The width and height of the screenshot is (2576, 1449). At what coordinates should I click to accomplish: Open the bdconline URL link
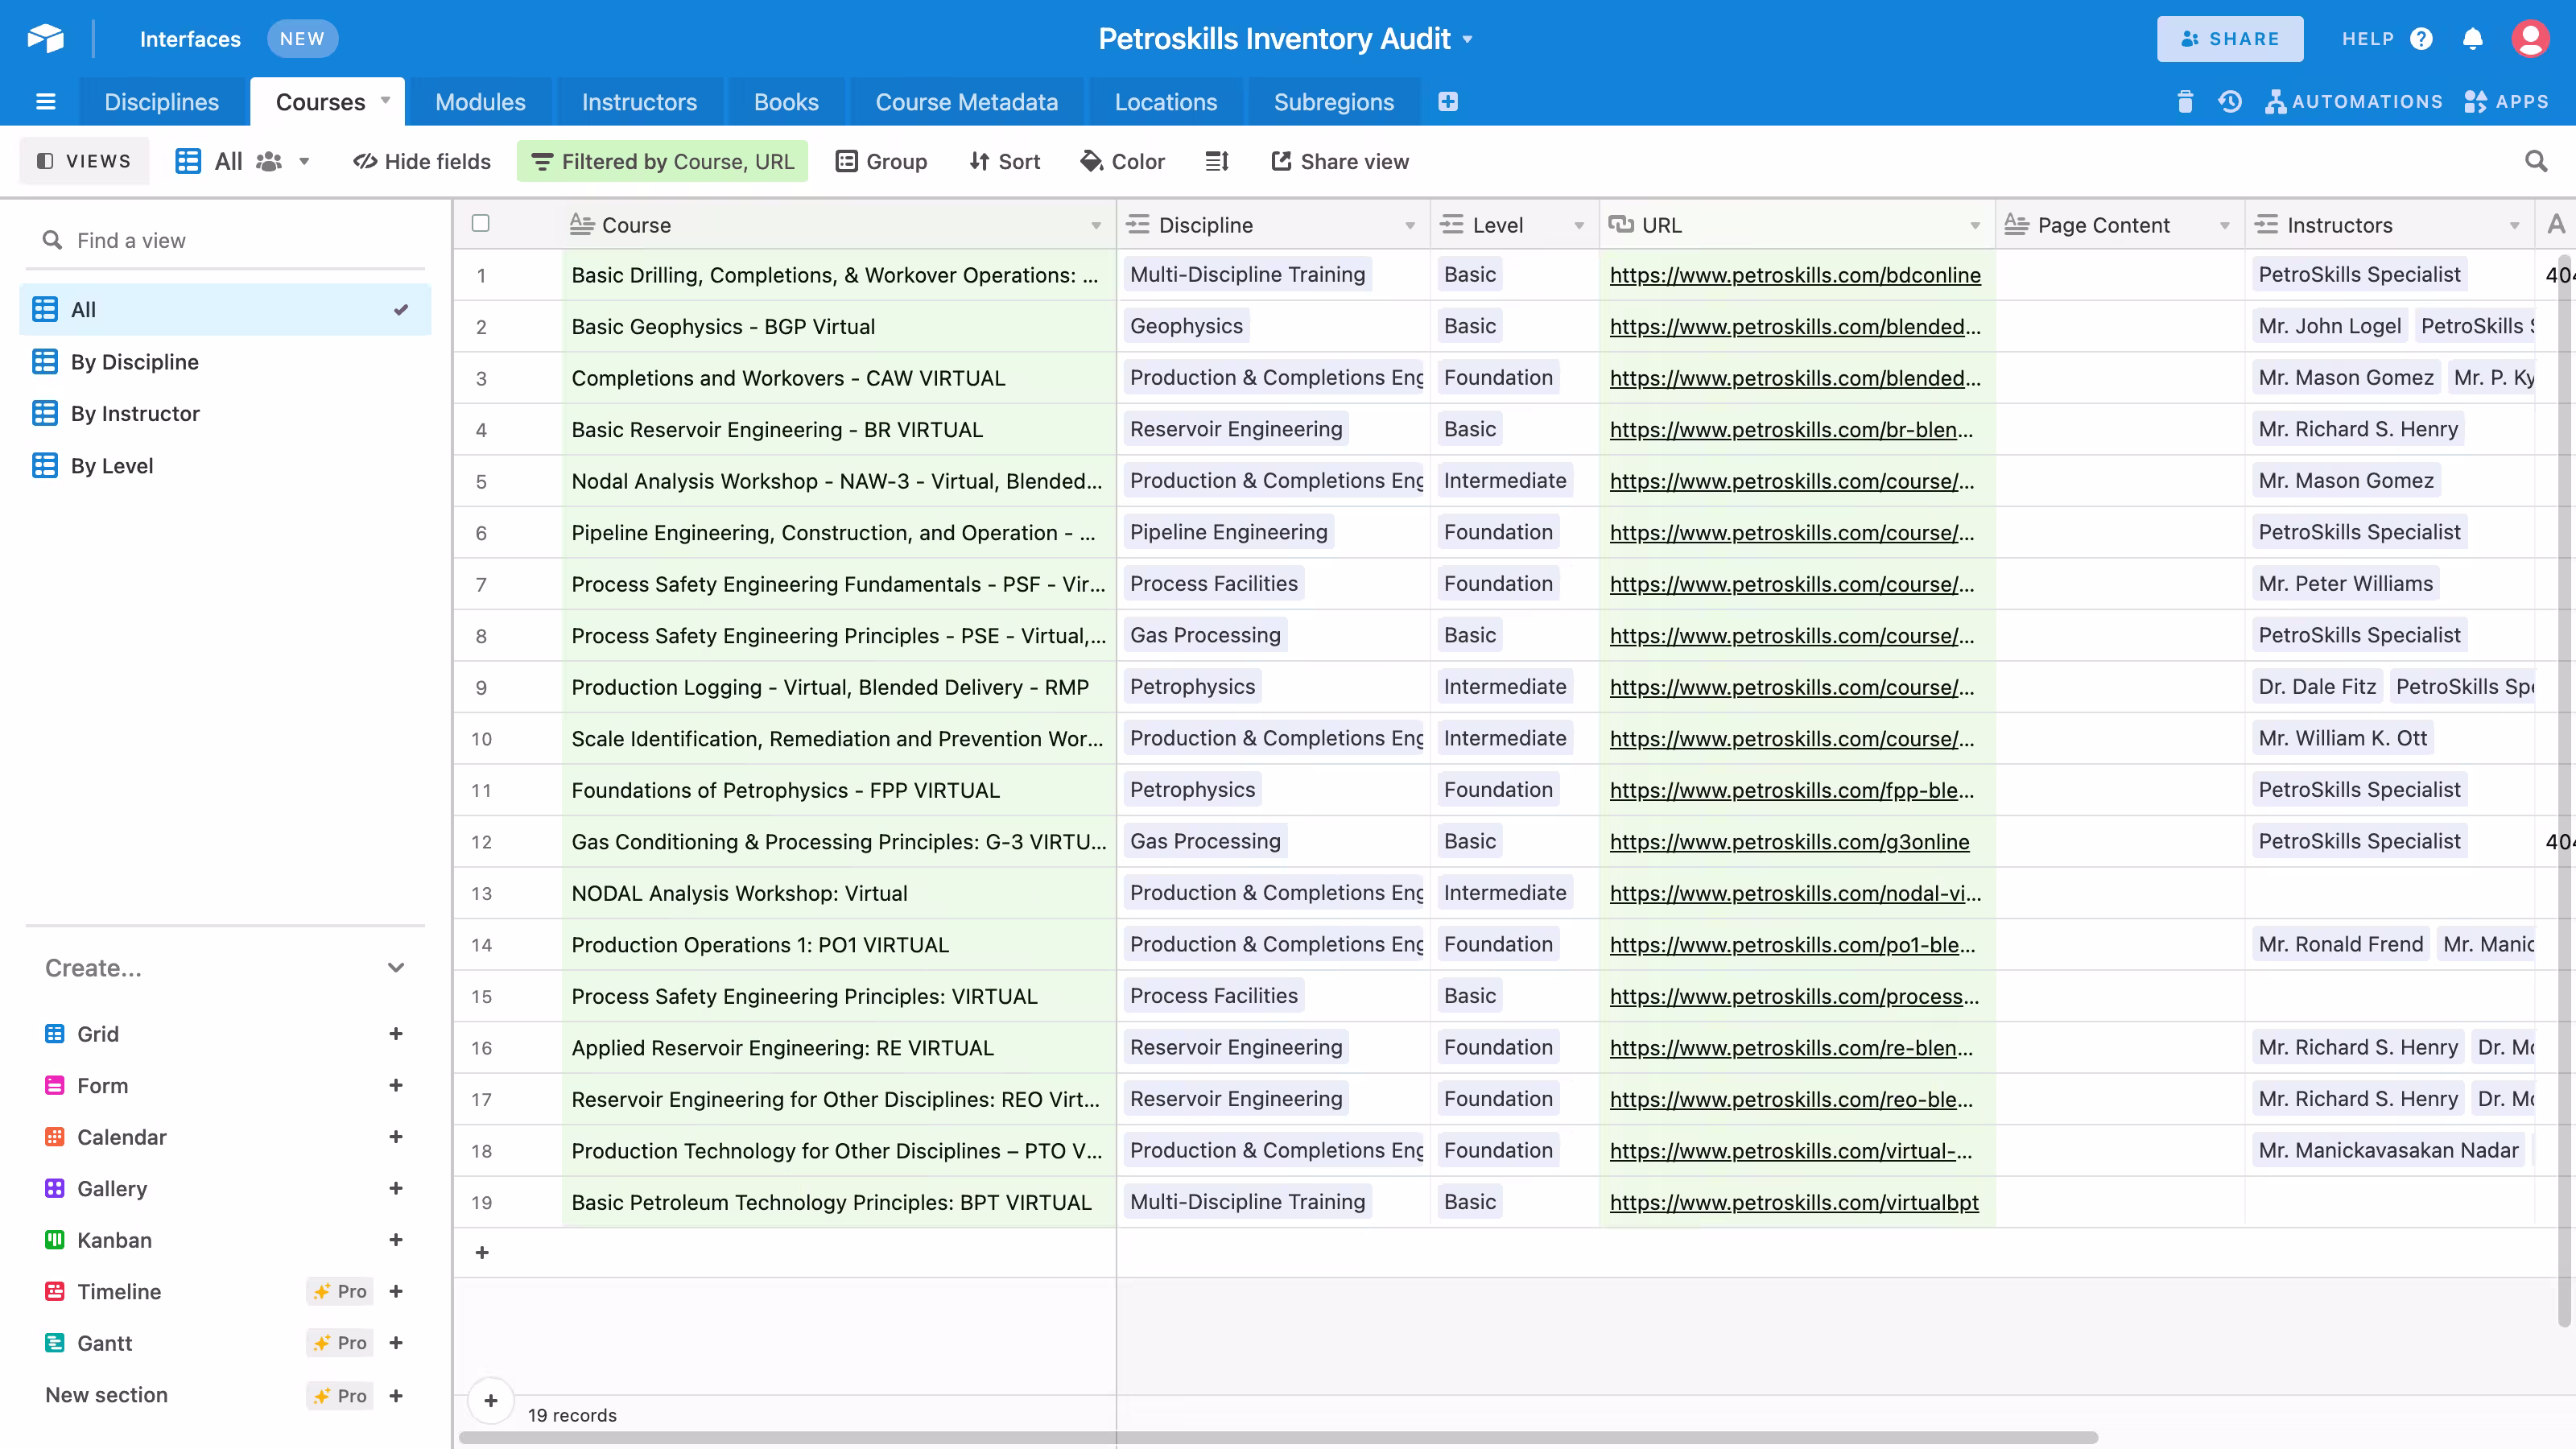pos(1794,275)
